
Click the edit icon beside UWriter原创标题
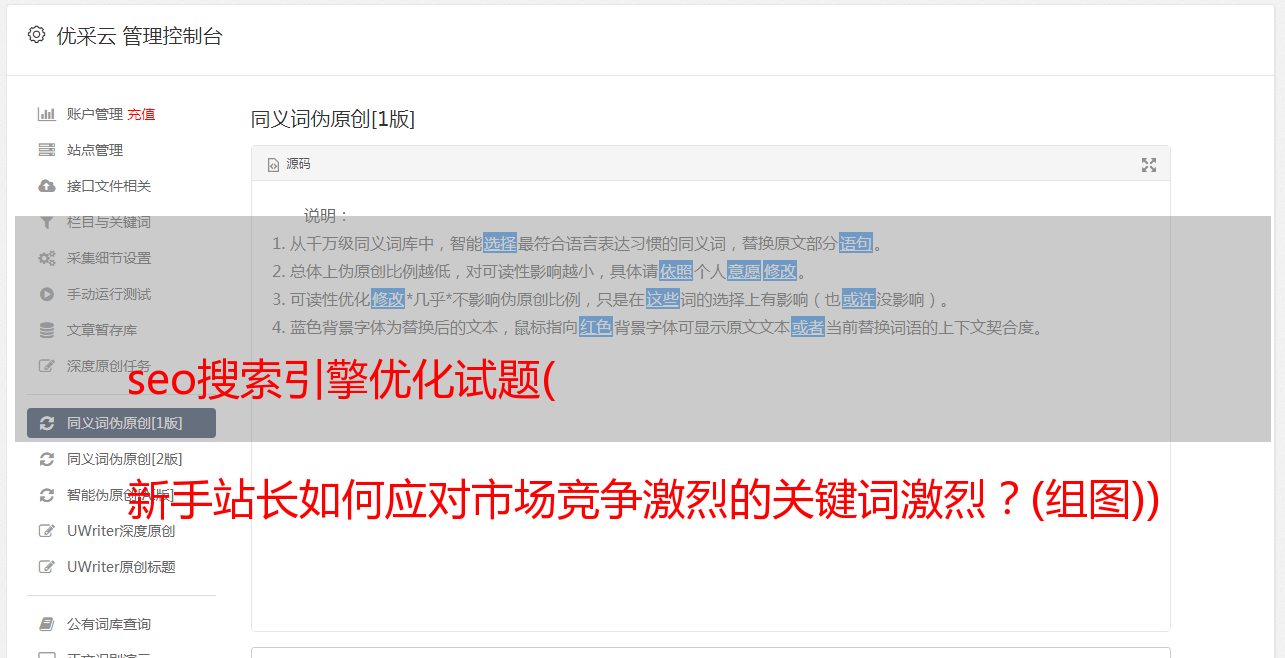[x=46, y=567]
